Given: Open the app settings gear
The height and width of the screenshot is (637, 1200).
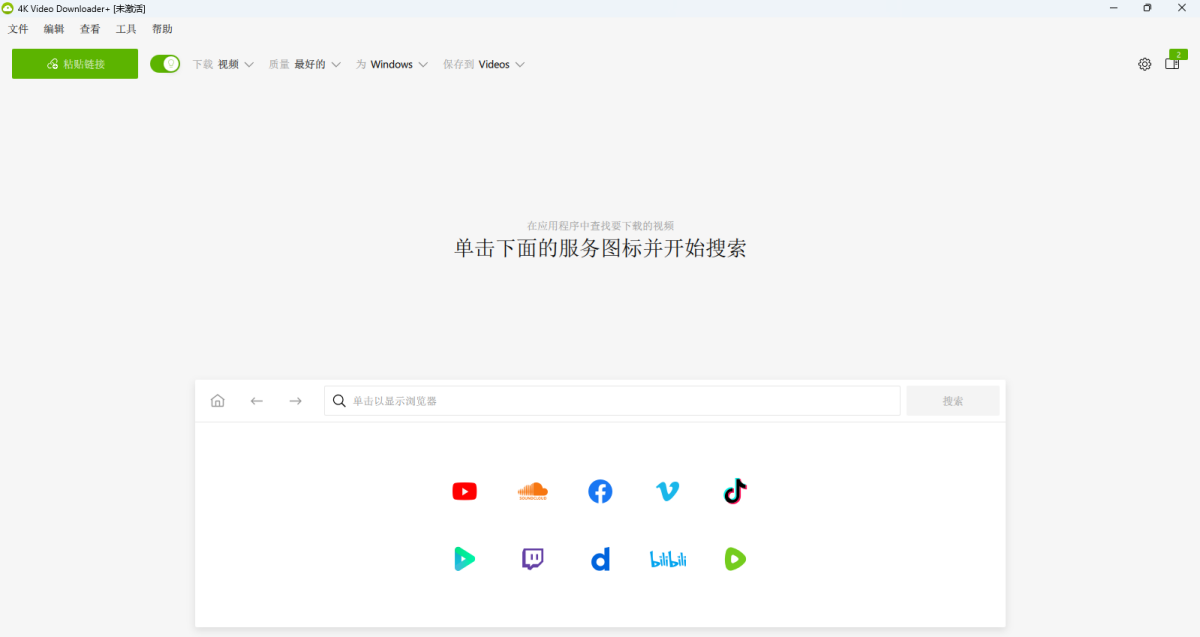Looking at the screenshot, I should coord(1144,63).
